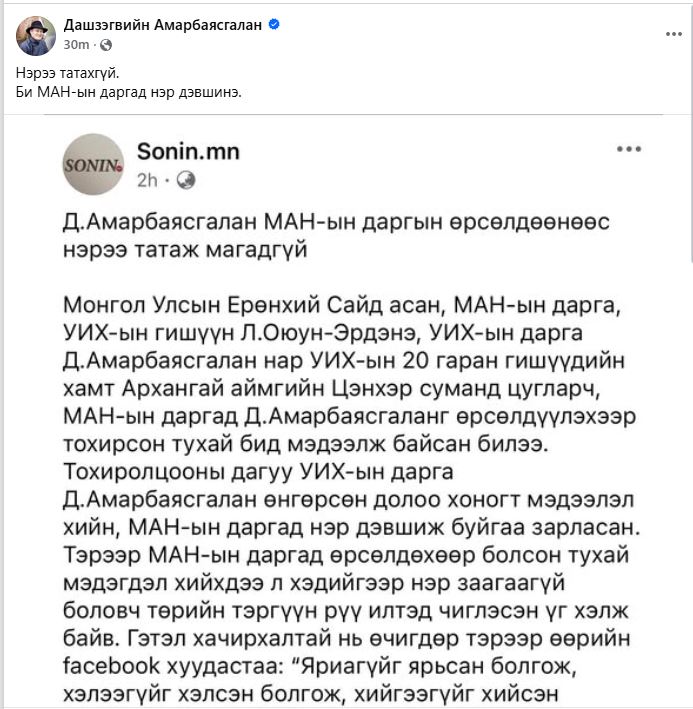
Task: Click the 30m post timestamp
Action: click(76, 45)
